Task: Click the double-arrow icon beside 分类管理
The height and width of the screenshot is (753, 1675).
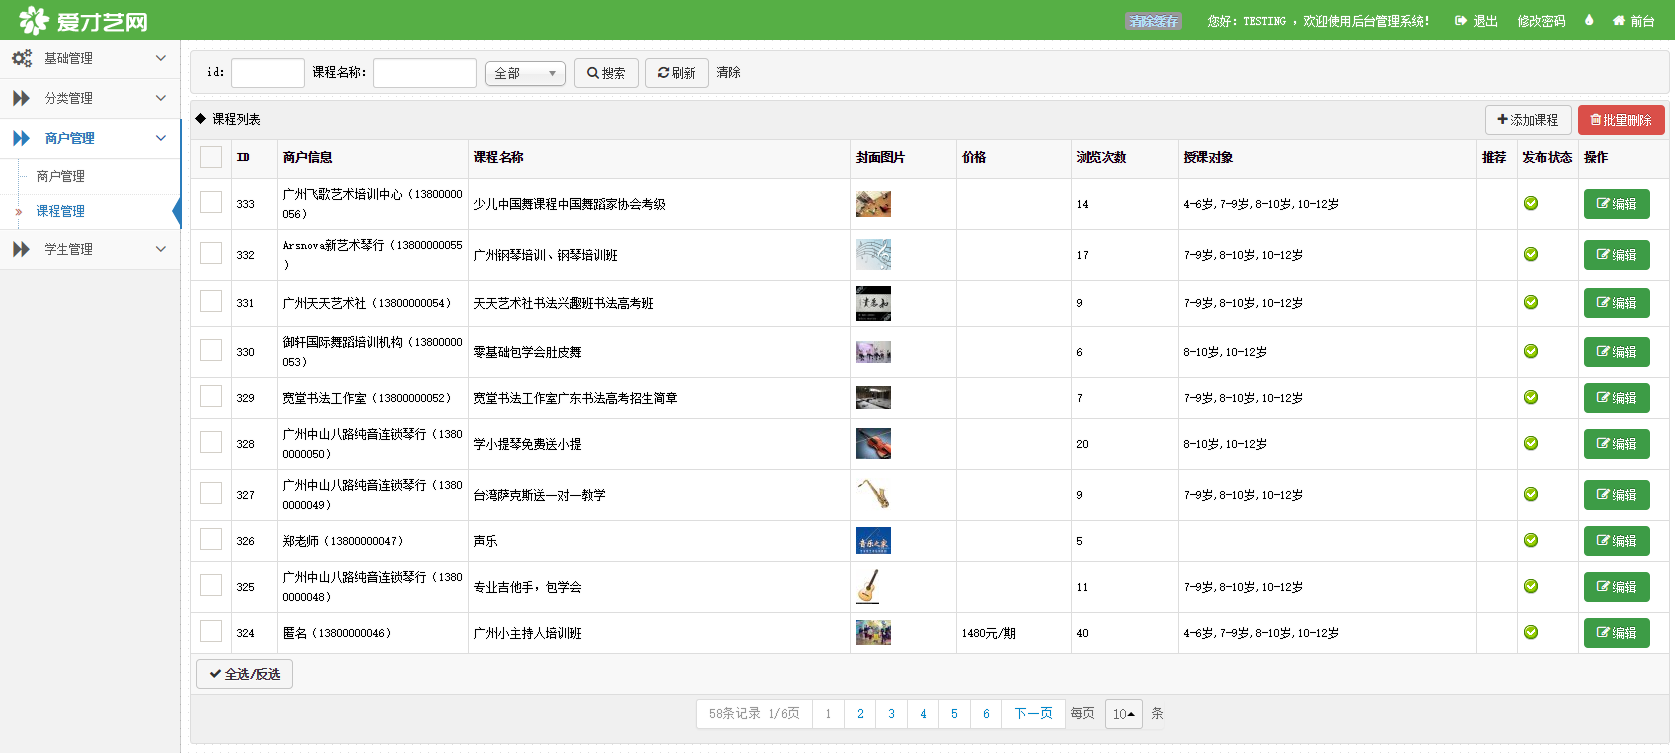Action: [x=21, y=98]
